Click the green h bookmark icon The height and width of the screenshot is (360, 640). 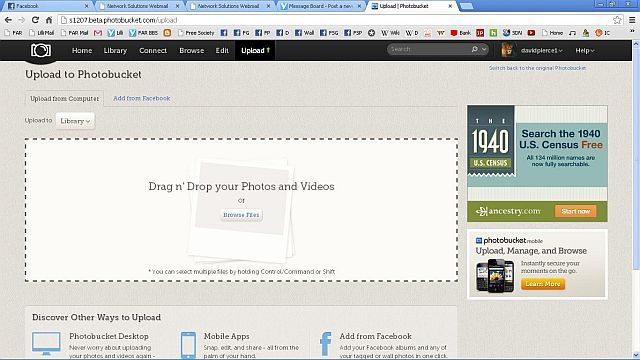493,33
